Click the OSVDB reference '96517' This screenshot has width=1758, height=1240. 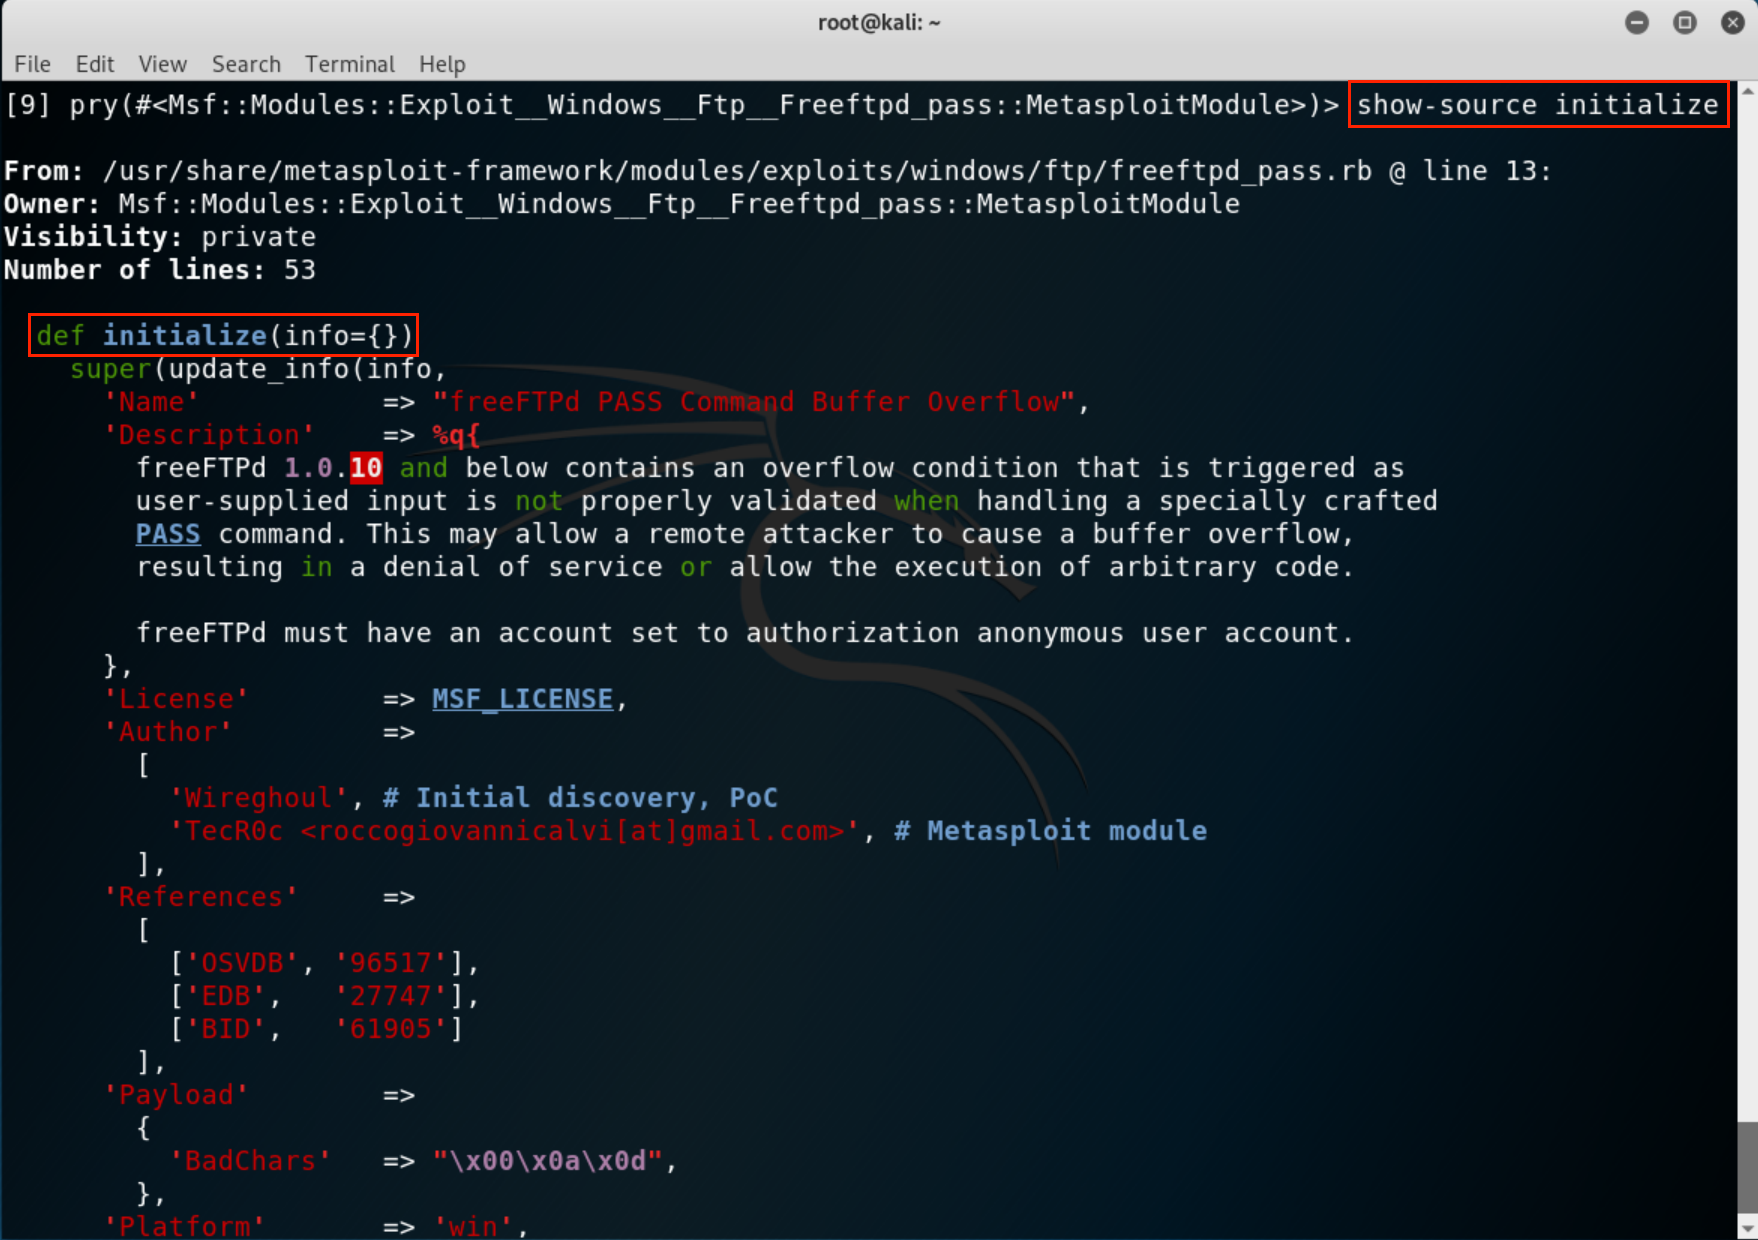coord(391,962)
